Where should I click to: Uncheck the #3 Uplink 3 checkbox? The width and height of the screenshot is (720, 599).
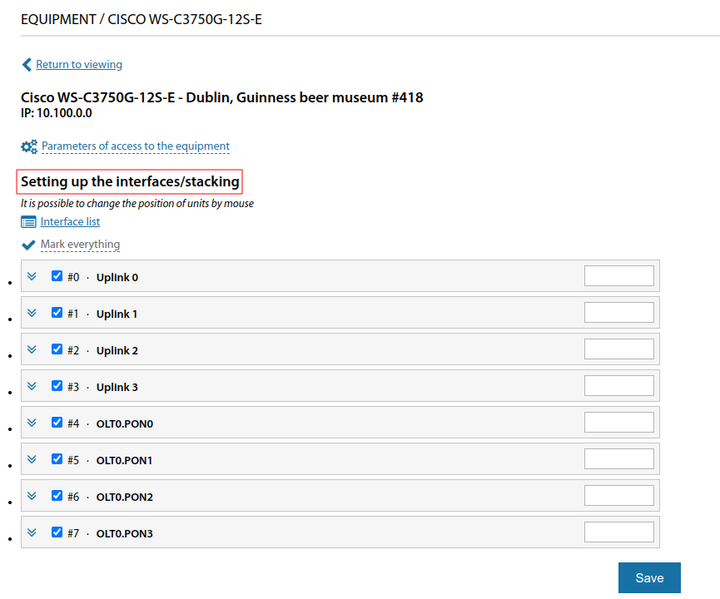pos(57,386)
